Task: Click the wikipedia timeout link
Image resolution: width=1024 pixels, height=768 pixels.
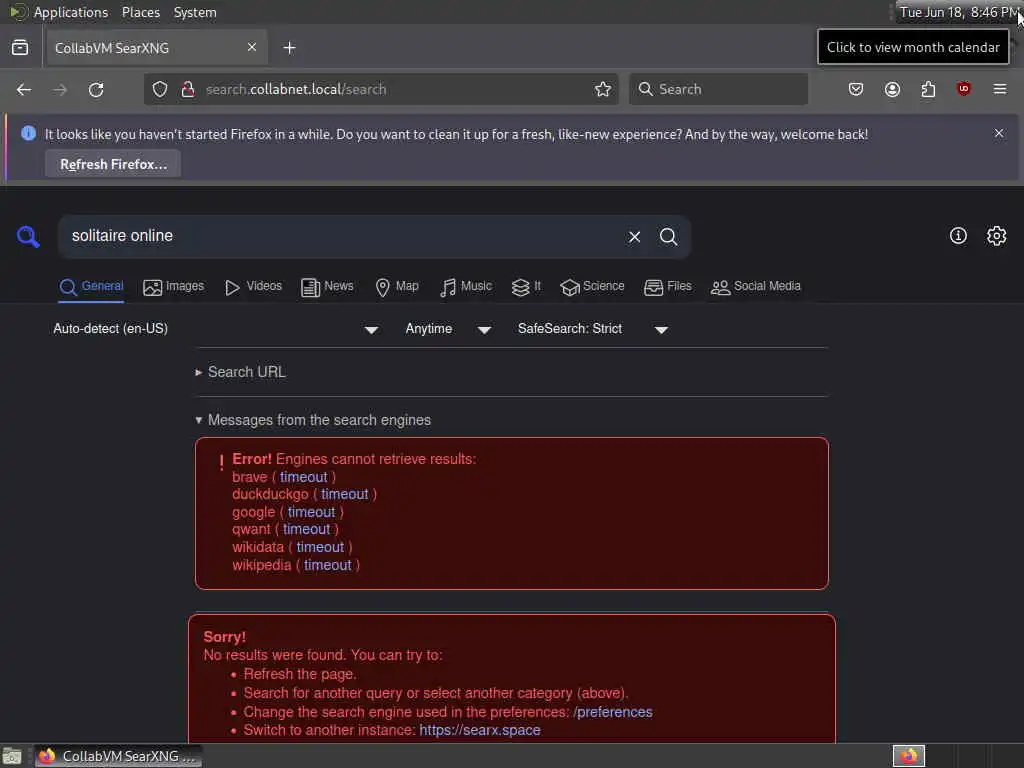Action: tap(327, 565)
